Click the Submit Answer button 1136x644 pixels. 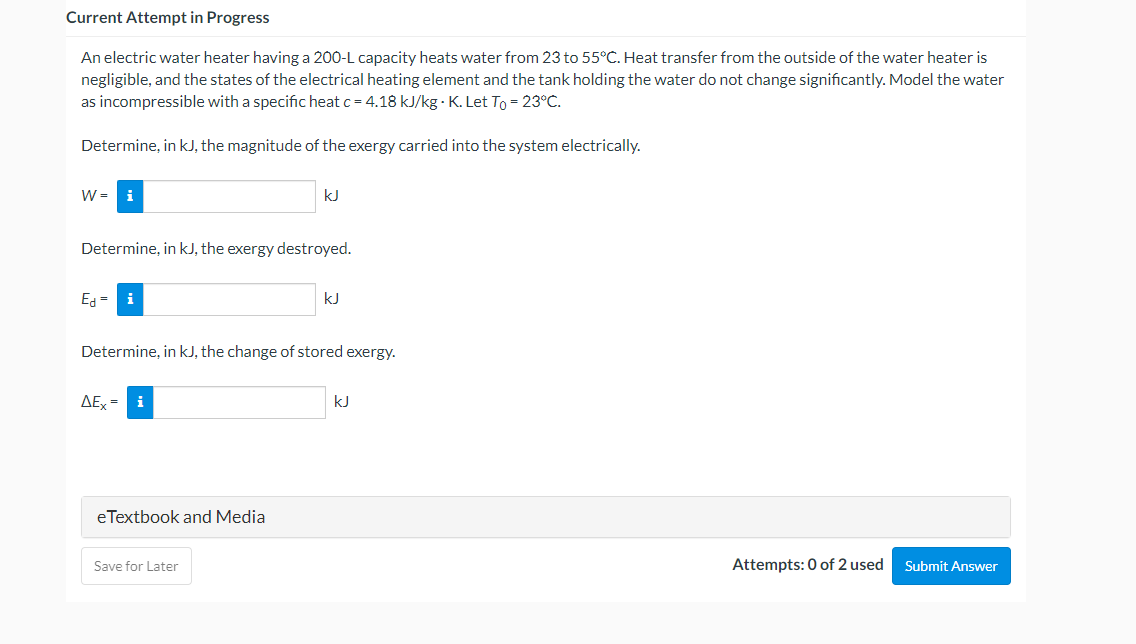[x=950, y=565]
